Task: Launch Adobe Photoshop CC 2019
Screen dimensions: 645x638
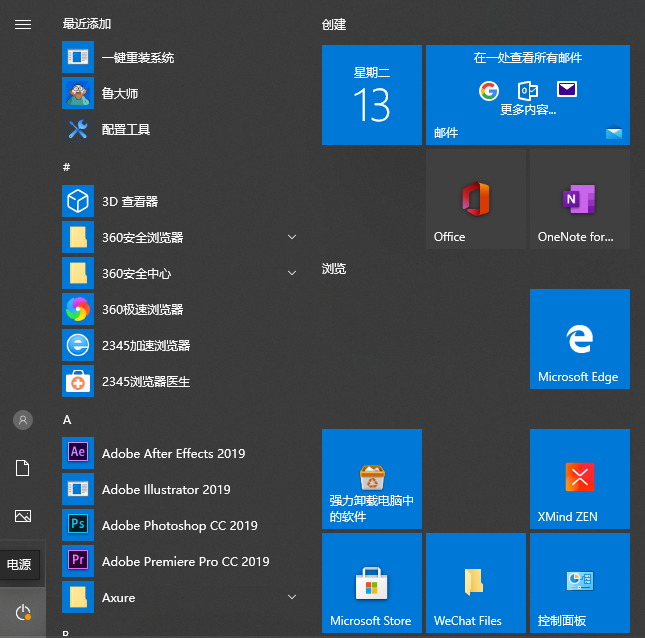Action: (179, 526)
